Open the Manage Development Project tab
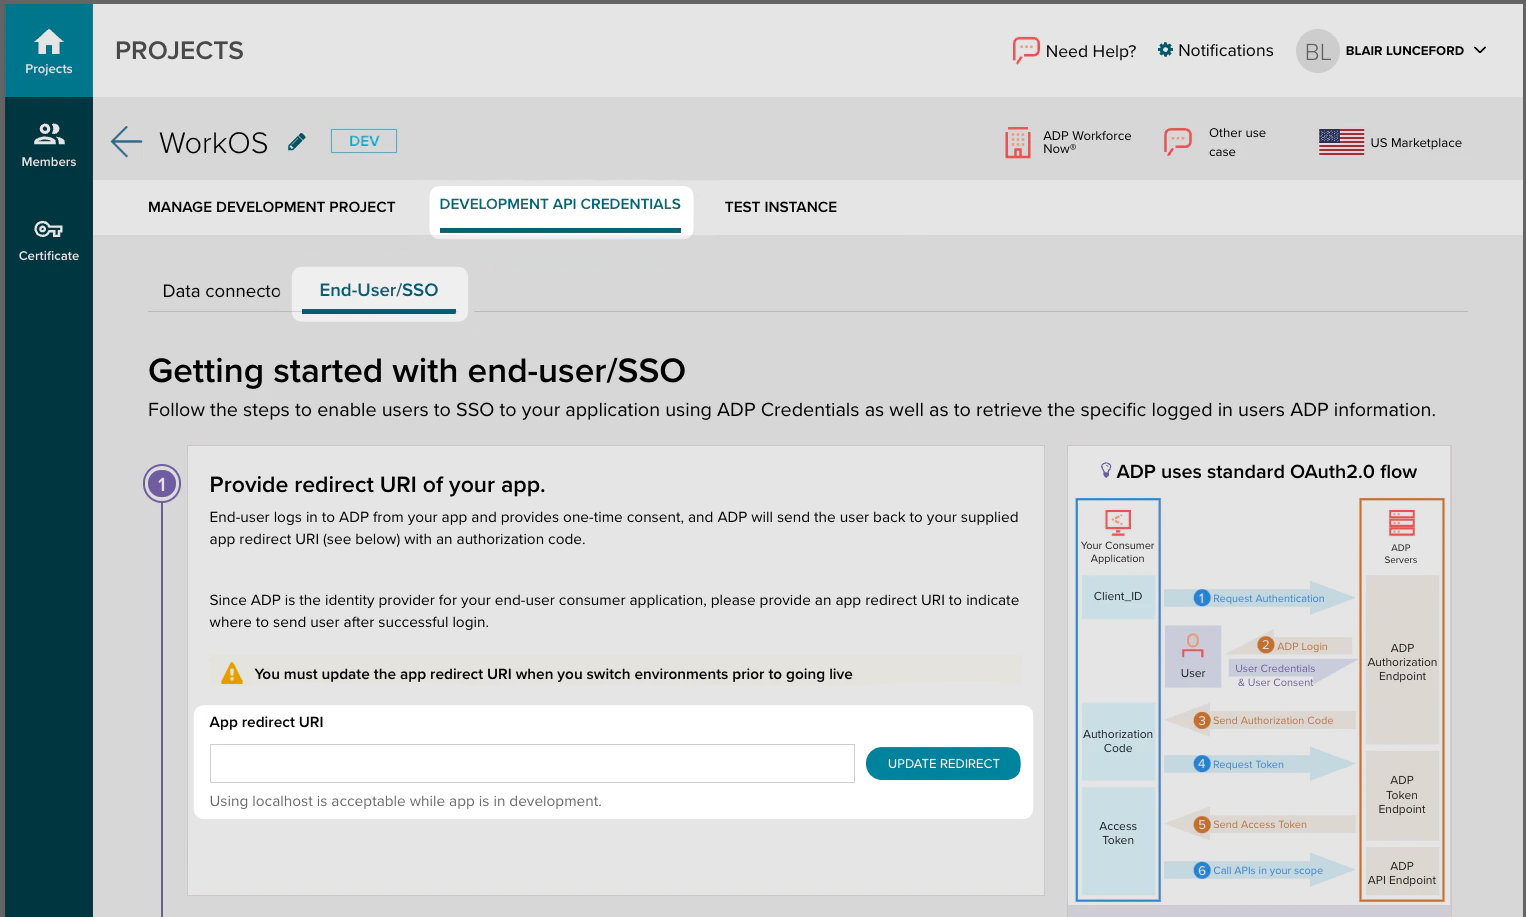This screenshot has width=1526, height=917. (x=271, y=207)
